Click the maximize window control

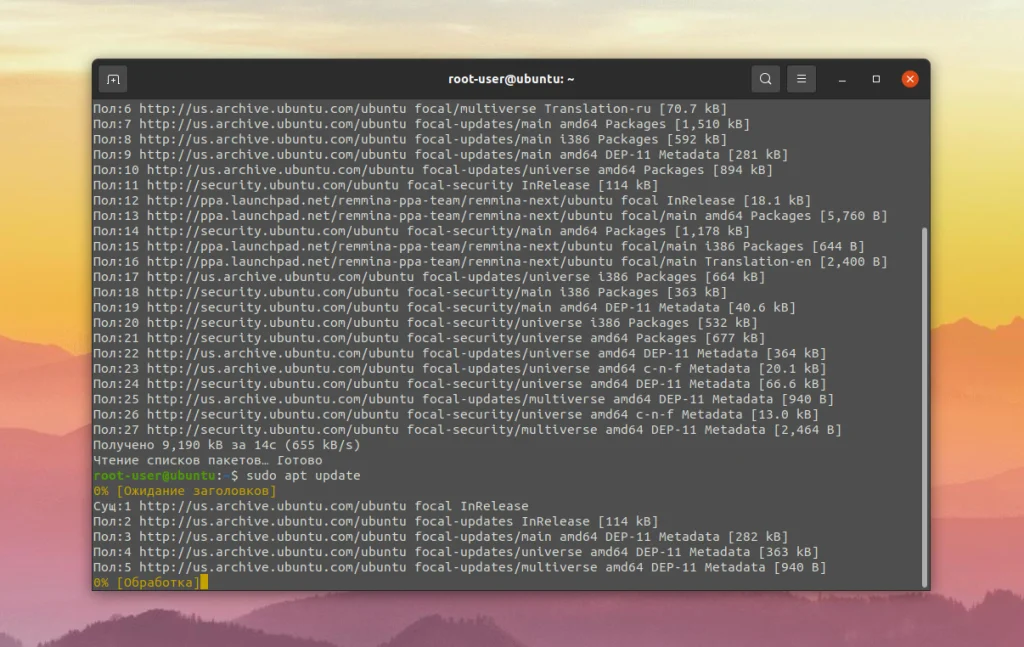click(875, 78)
